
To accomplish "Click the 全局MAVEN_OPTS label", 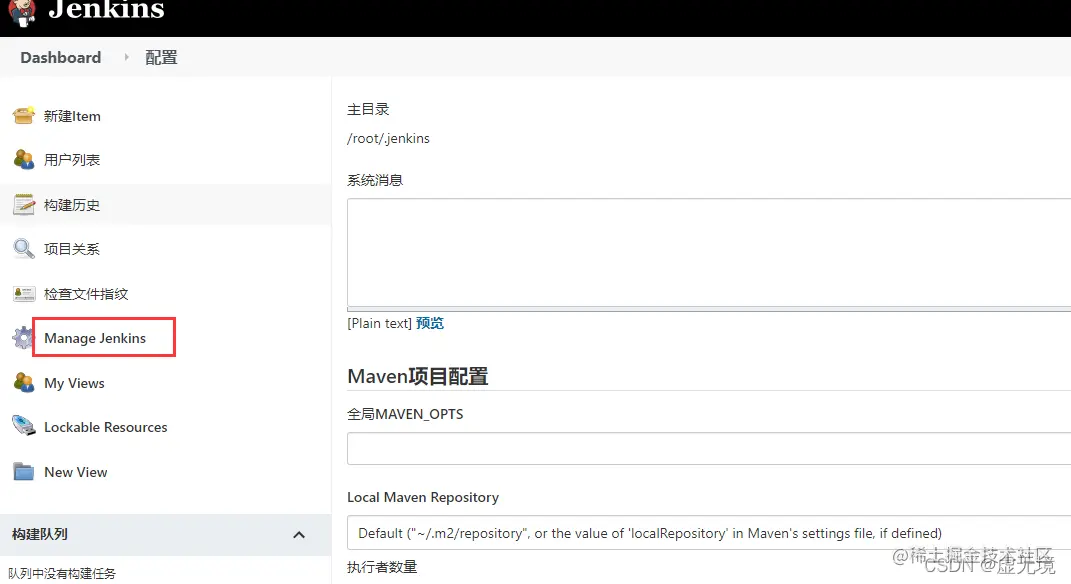I will click(405, 414).
